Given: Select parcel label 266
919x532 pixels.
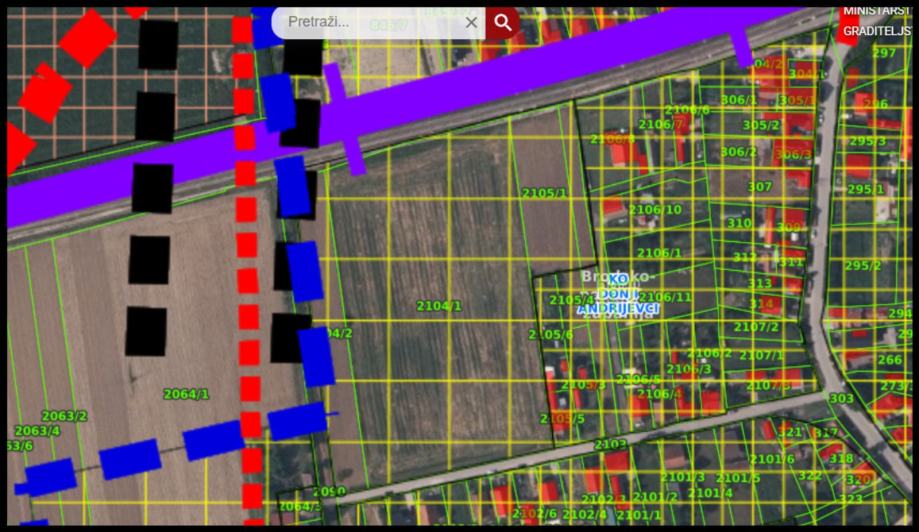Looking at the screenshot, I should (x=890, y=360).
